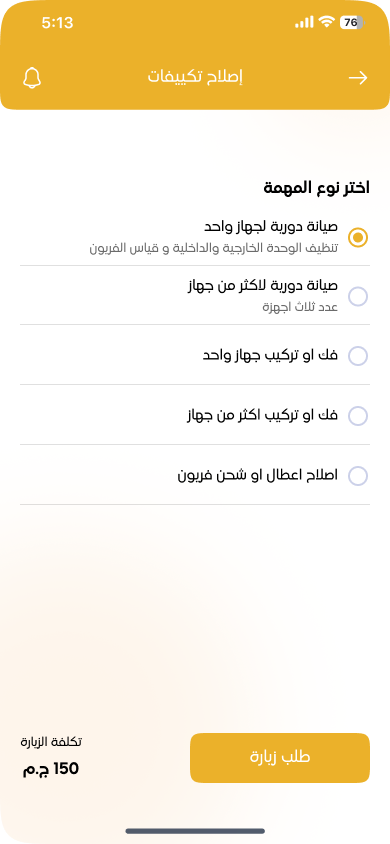Choose the صيانة دورية لجهاز واحد label text

click(x=271, y=227)
